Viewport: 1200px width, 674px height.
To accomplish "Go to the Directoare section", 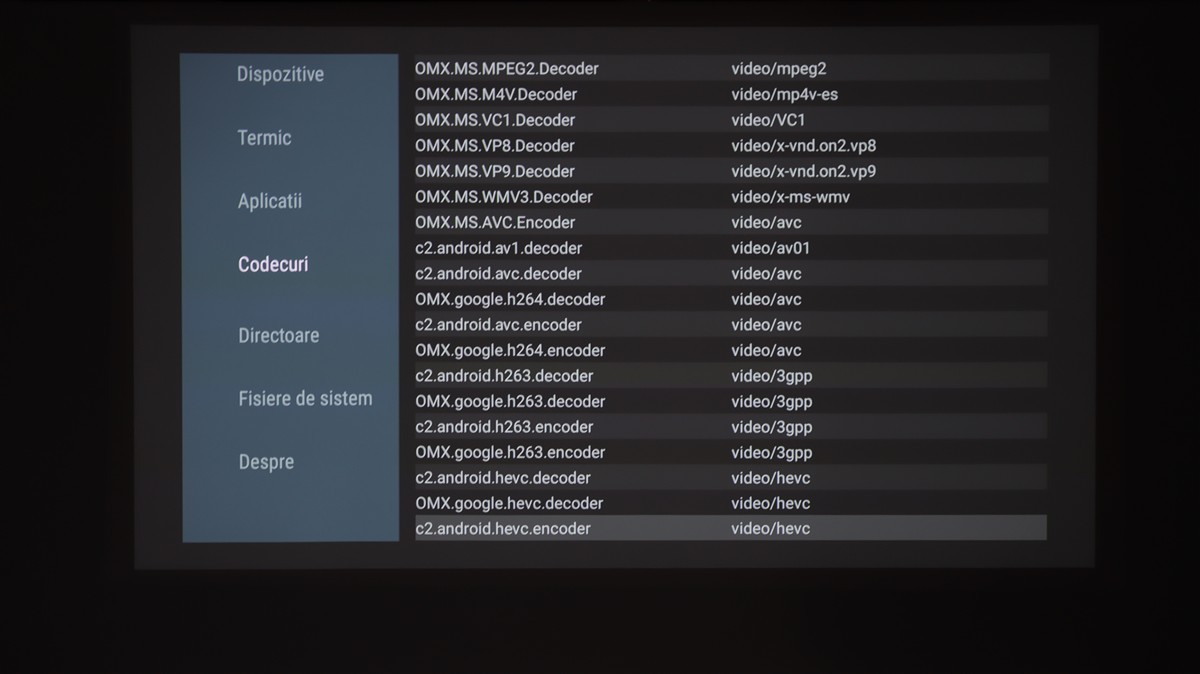I will coord(279,336).
